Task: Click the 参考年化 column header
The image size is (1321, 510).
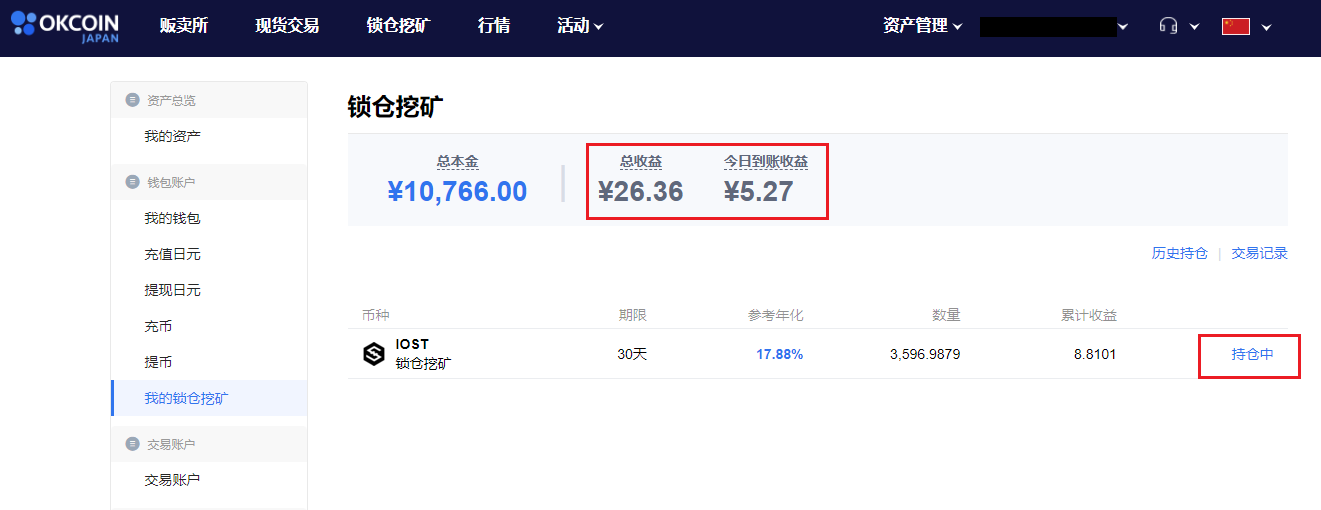Action: [x=775, y=315]
